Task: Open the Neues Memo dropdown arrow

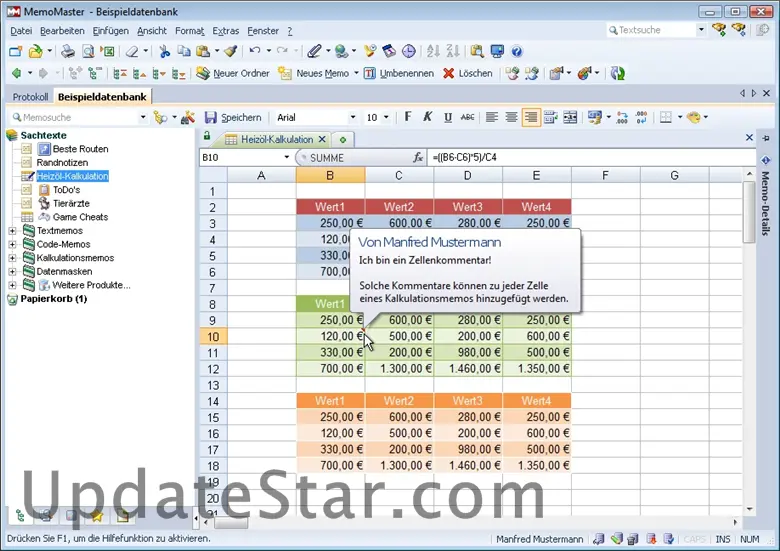Action: pos(356,74)
